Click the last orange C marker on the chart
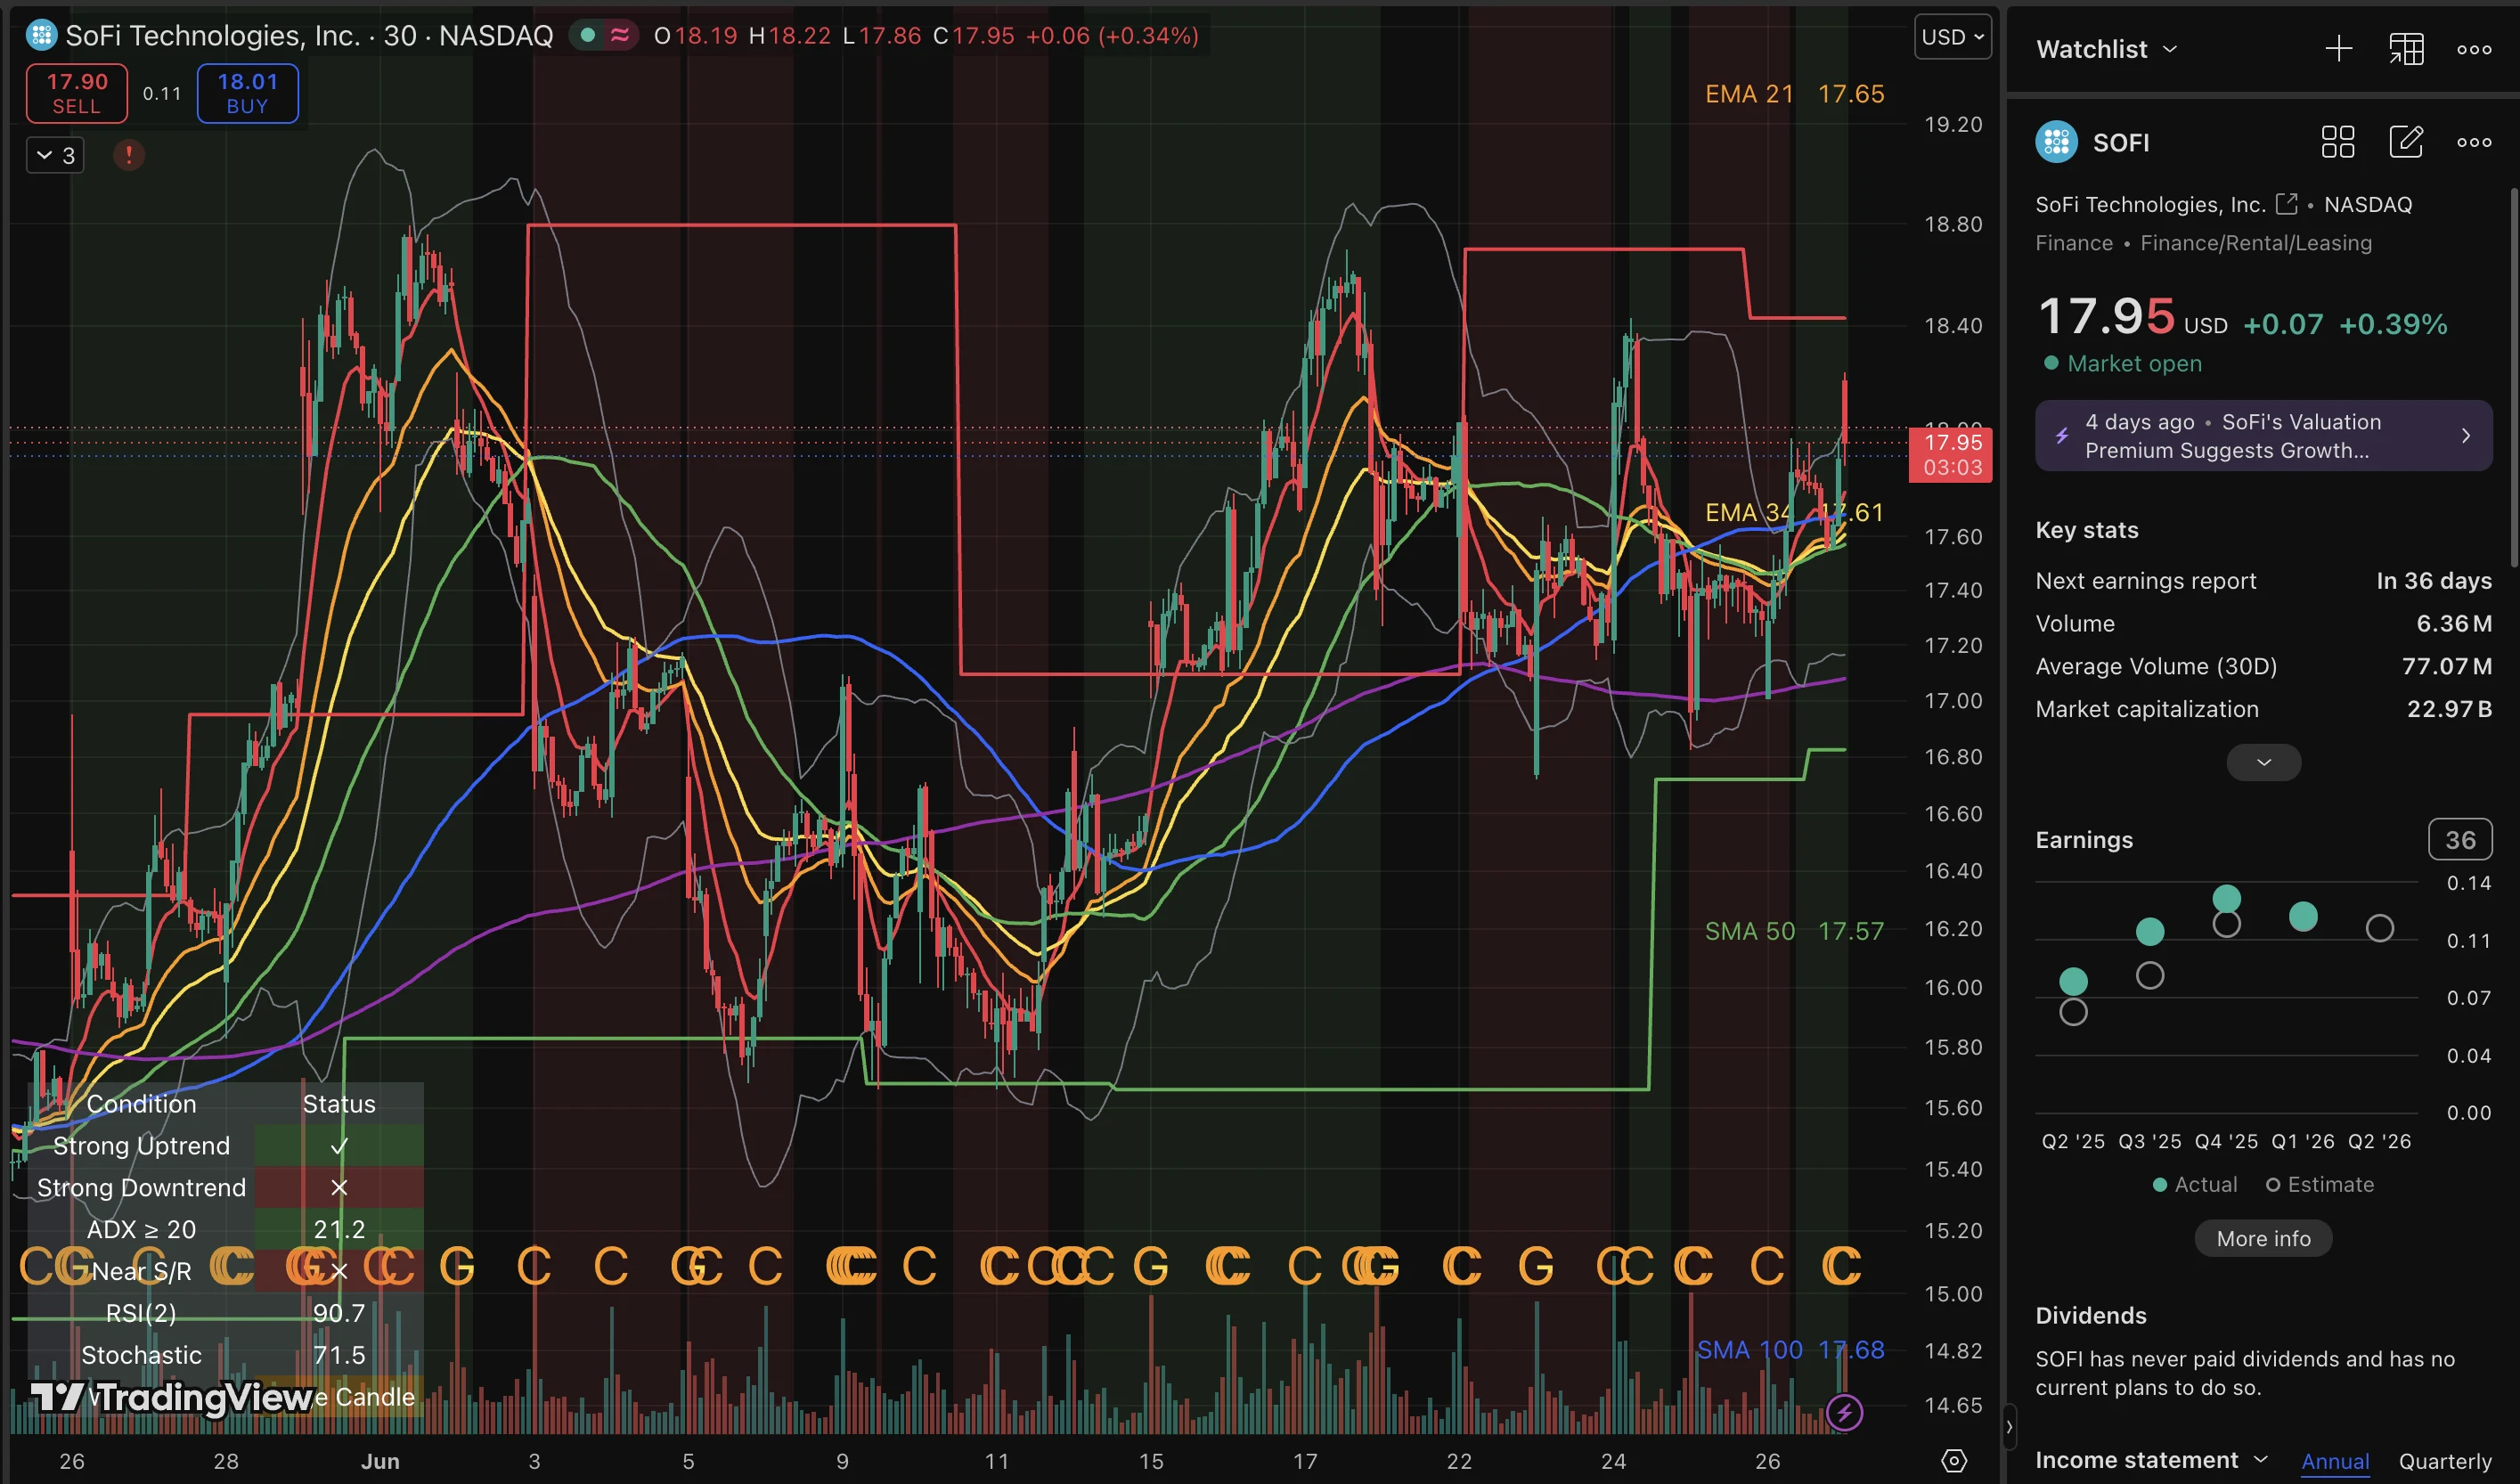The image size is (2520, 1484). 1842,1266
